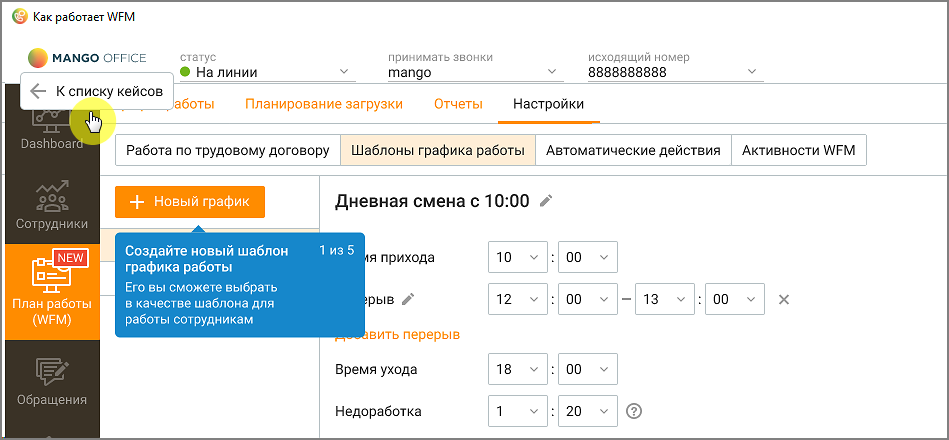Screen dimensions: 949x440
Task: Switch to Планирование загрузки tab
Action: [x=324, y=104]
